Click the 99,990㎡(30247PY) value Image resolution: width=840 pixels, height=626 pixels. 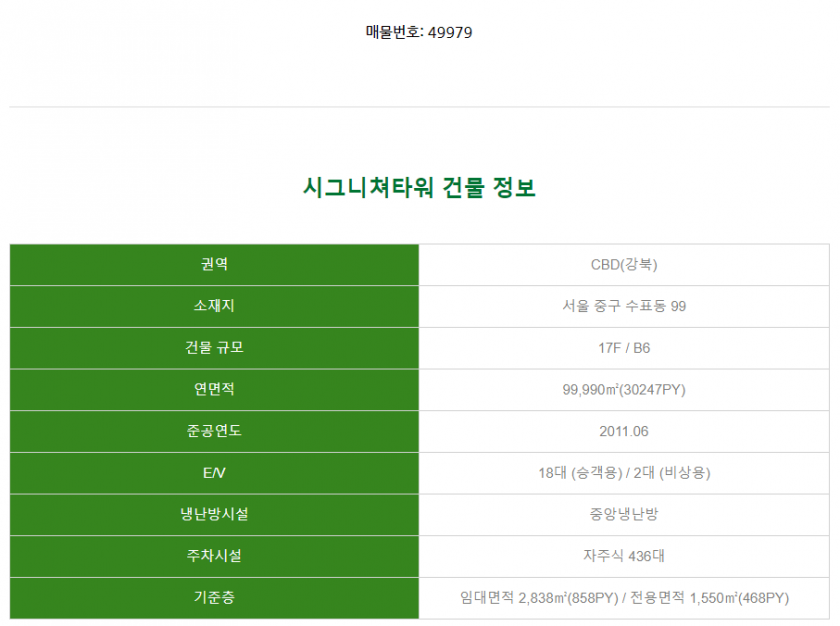click(624, 389)
